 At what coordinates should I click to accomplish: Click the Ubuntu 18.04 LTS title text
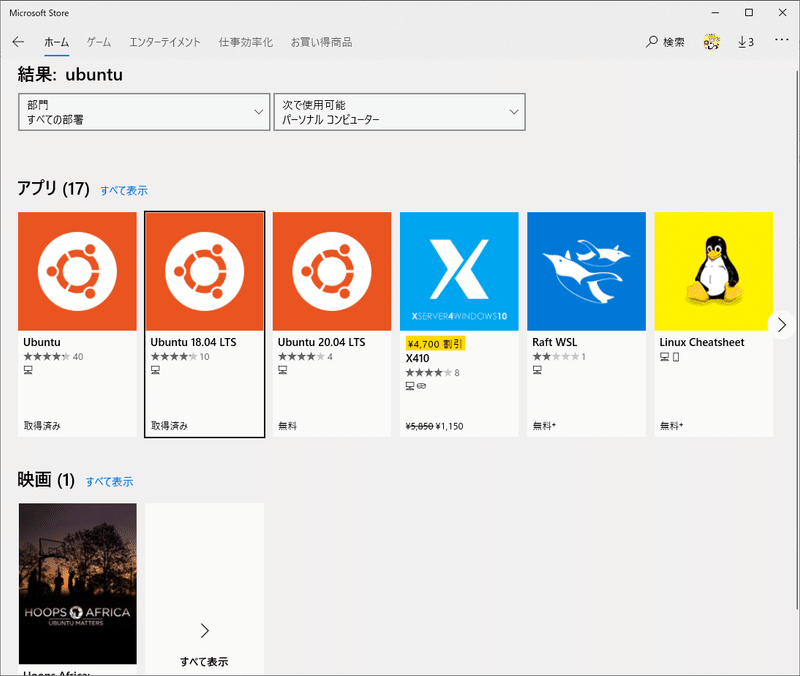click(x=193, y=342)
